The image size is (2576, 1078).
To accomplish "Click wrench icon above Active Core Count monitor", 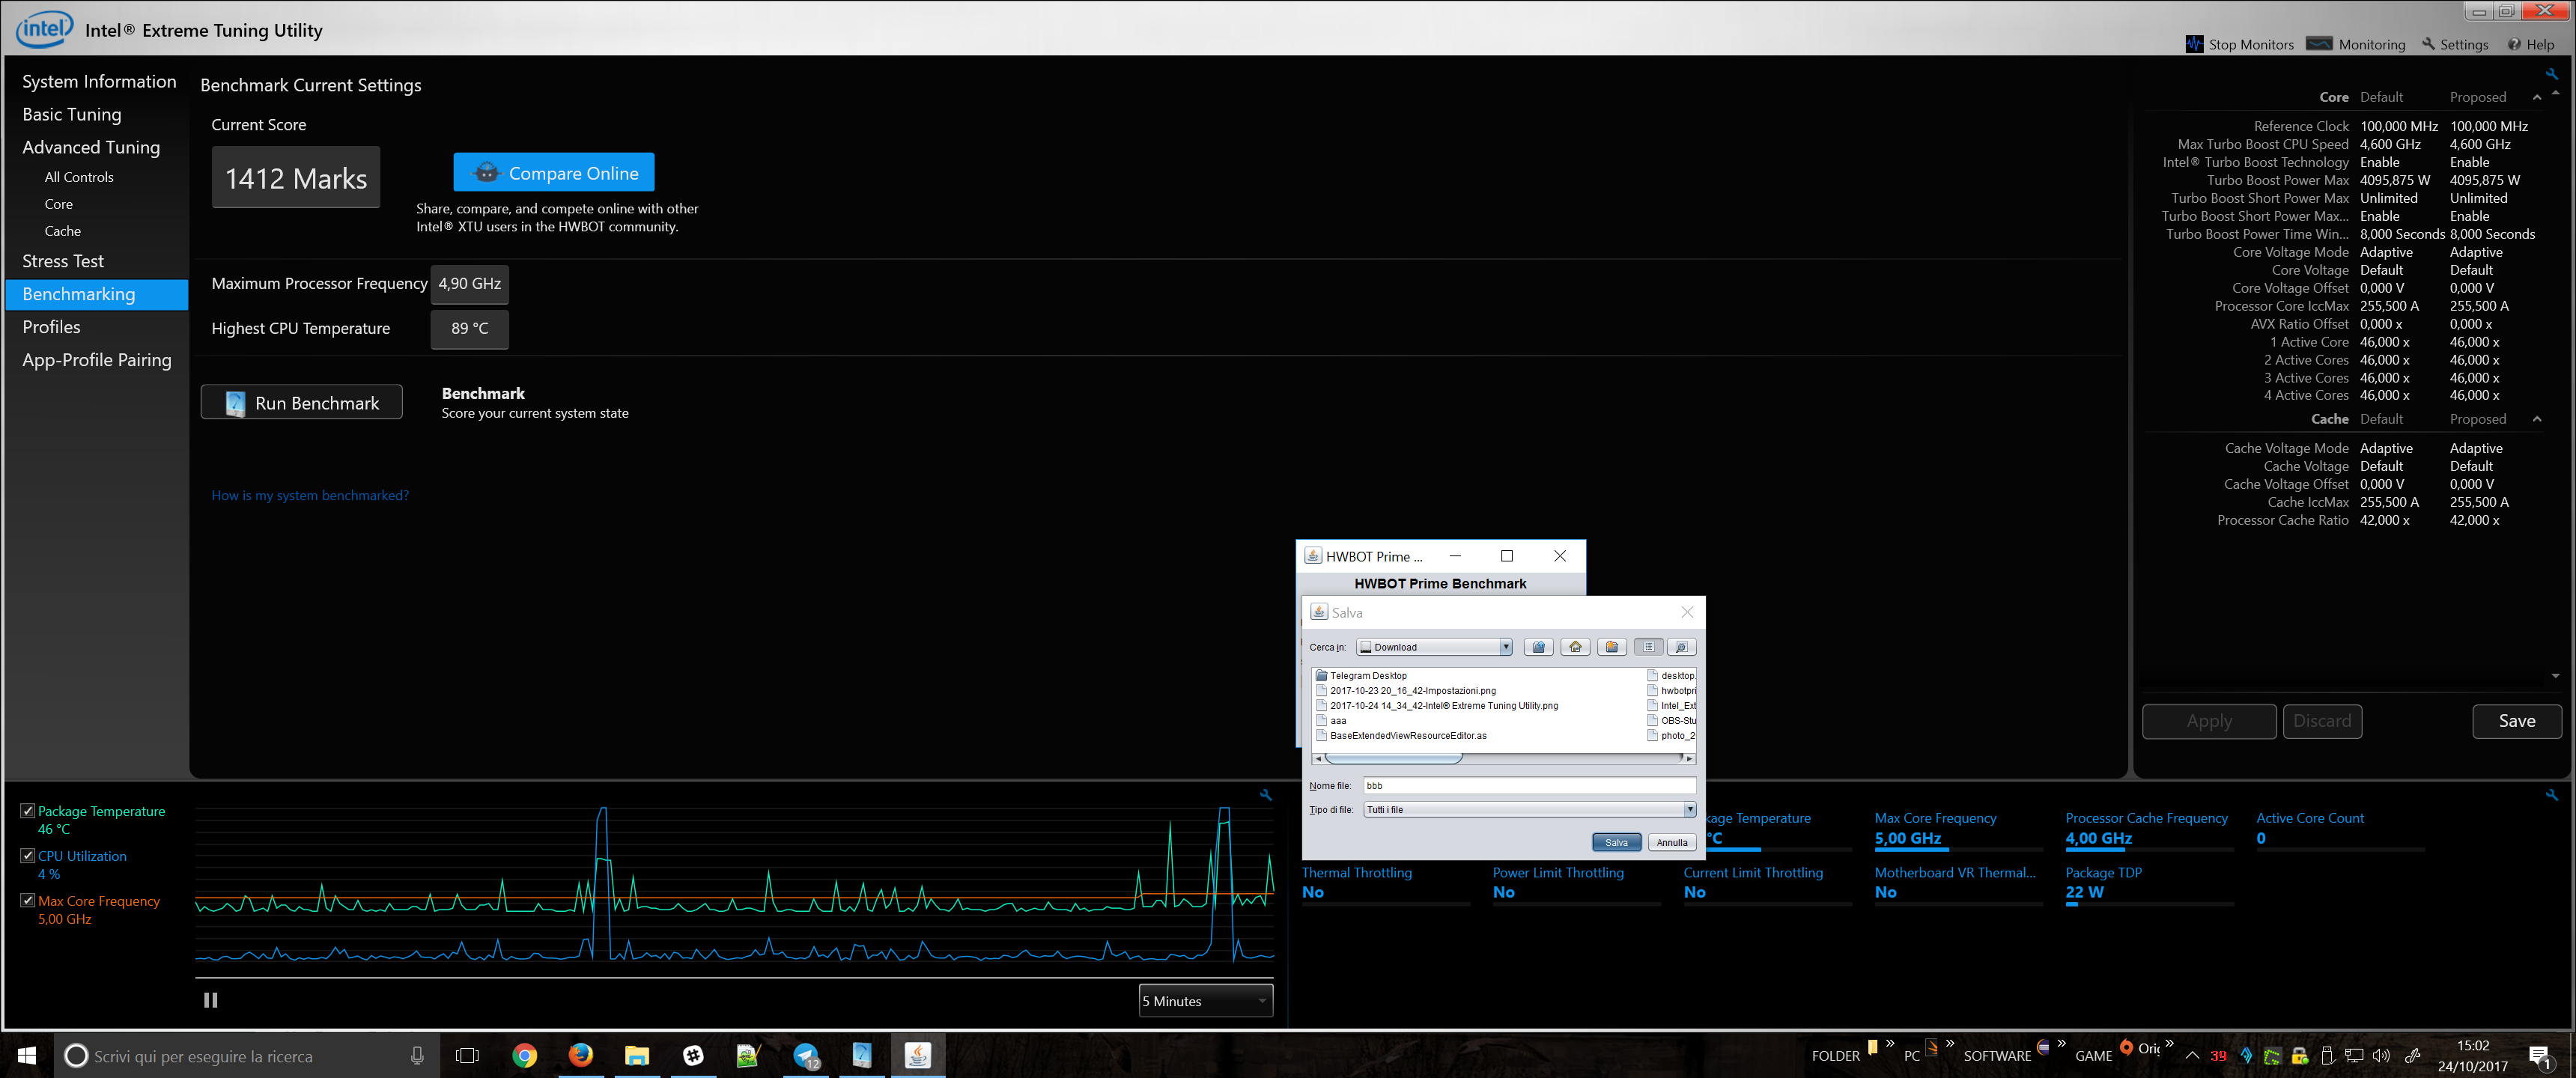I will pyautogui.click(x=2551, y=795).
